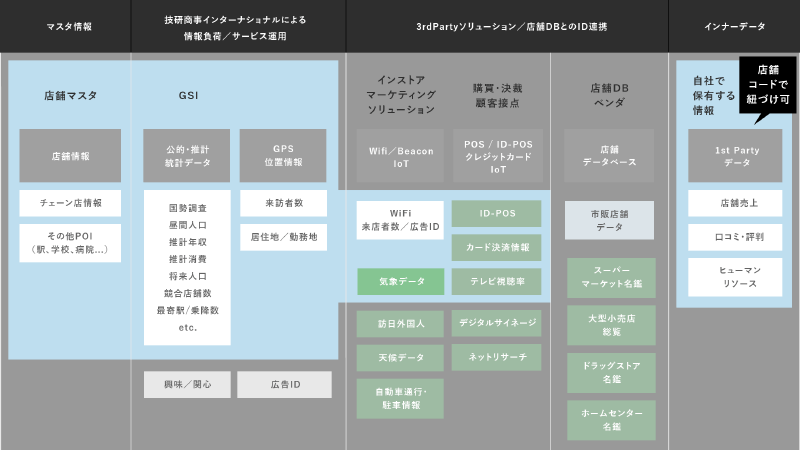The image size is (800, 450).
Task: Click the 店舗情報 gray box
Action: (x=70, y=156)
